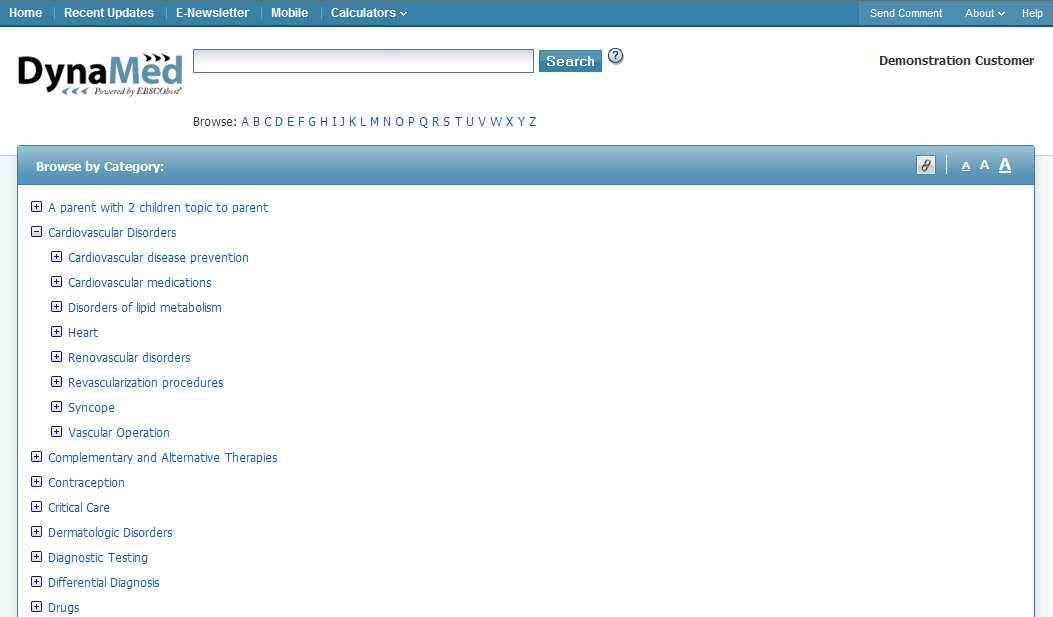The width and height of the screenshot is (1053, 617).
Task: Click Send Comment in the top bar
Action: (x=906, y=13)
